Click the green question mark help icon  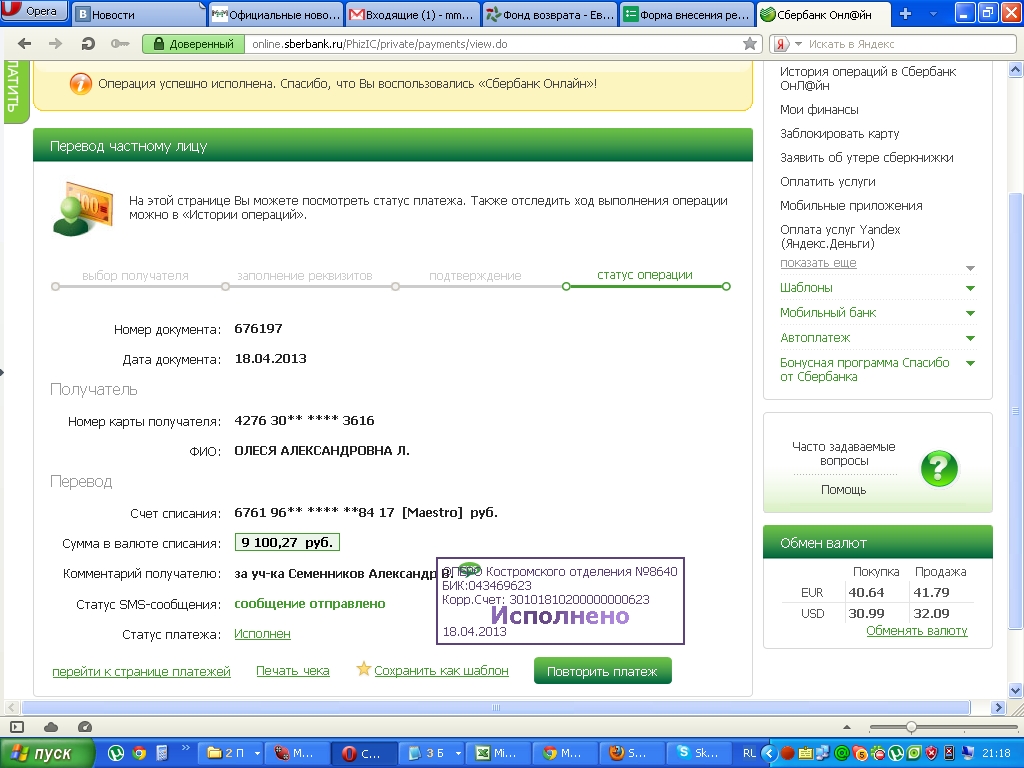pos(939,468)
